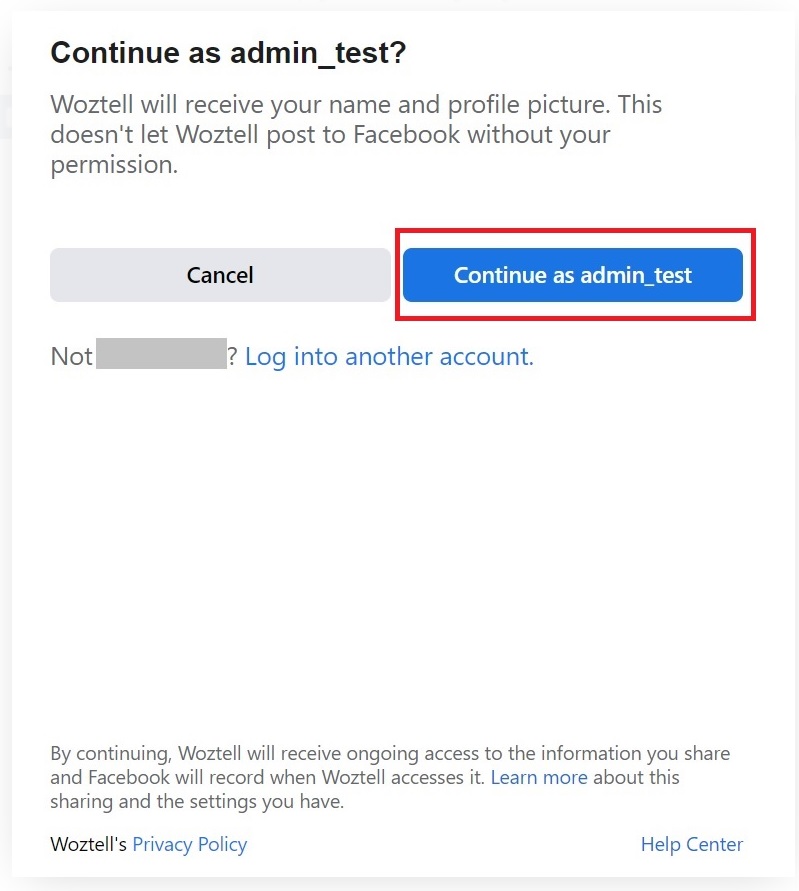Screen dimensions: 799x891
Task: Switch accounts via 'Log into another account'
Action: point(389,357)
